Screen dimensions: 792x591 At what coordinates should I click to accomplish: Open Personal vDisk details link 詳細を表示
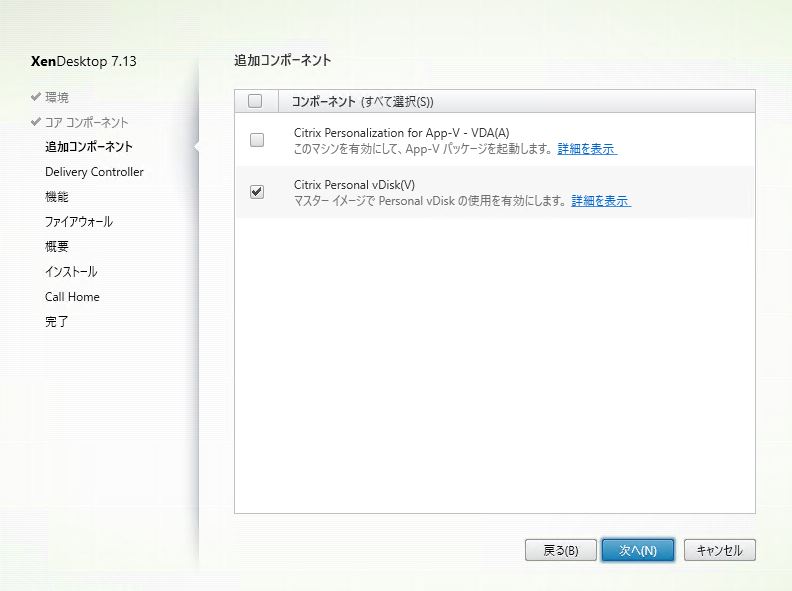601,201
